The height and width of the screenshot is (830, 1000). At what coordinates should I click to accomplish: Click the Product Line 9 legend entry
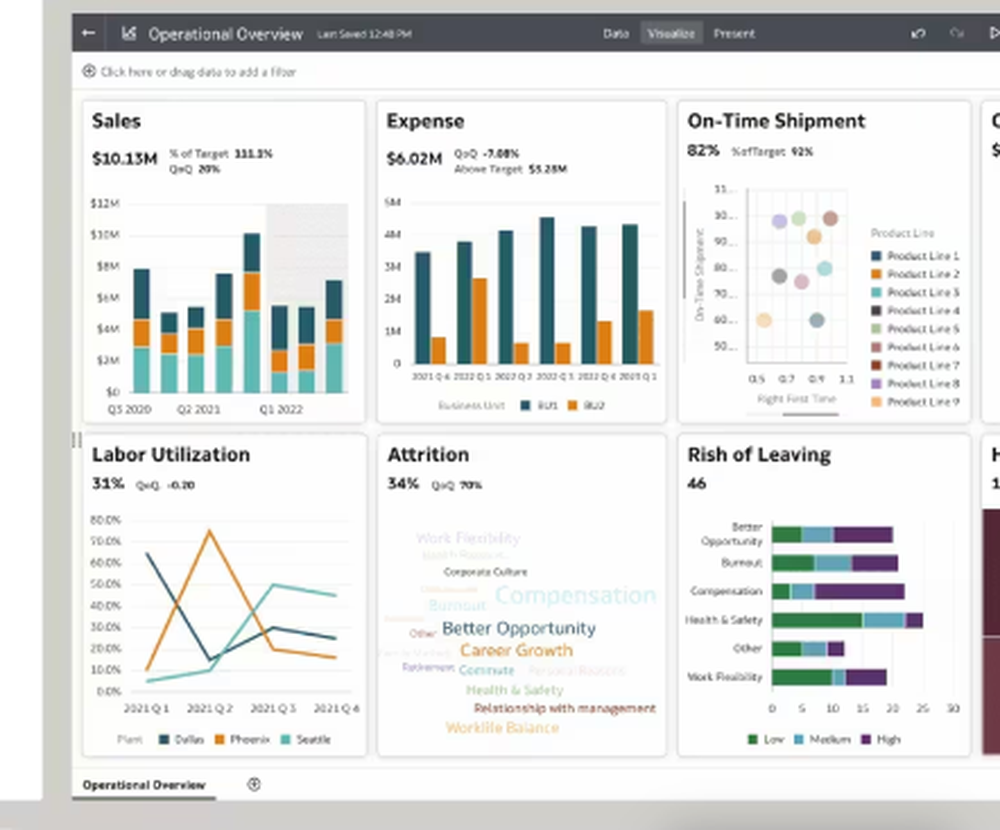[915, 402]
